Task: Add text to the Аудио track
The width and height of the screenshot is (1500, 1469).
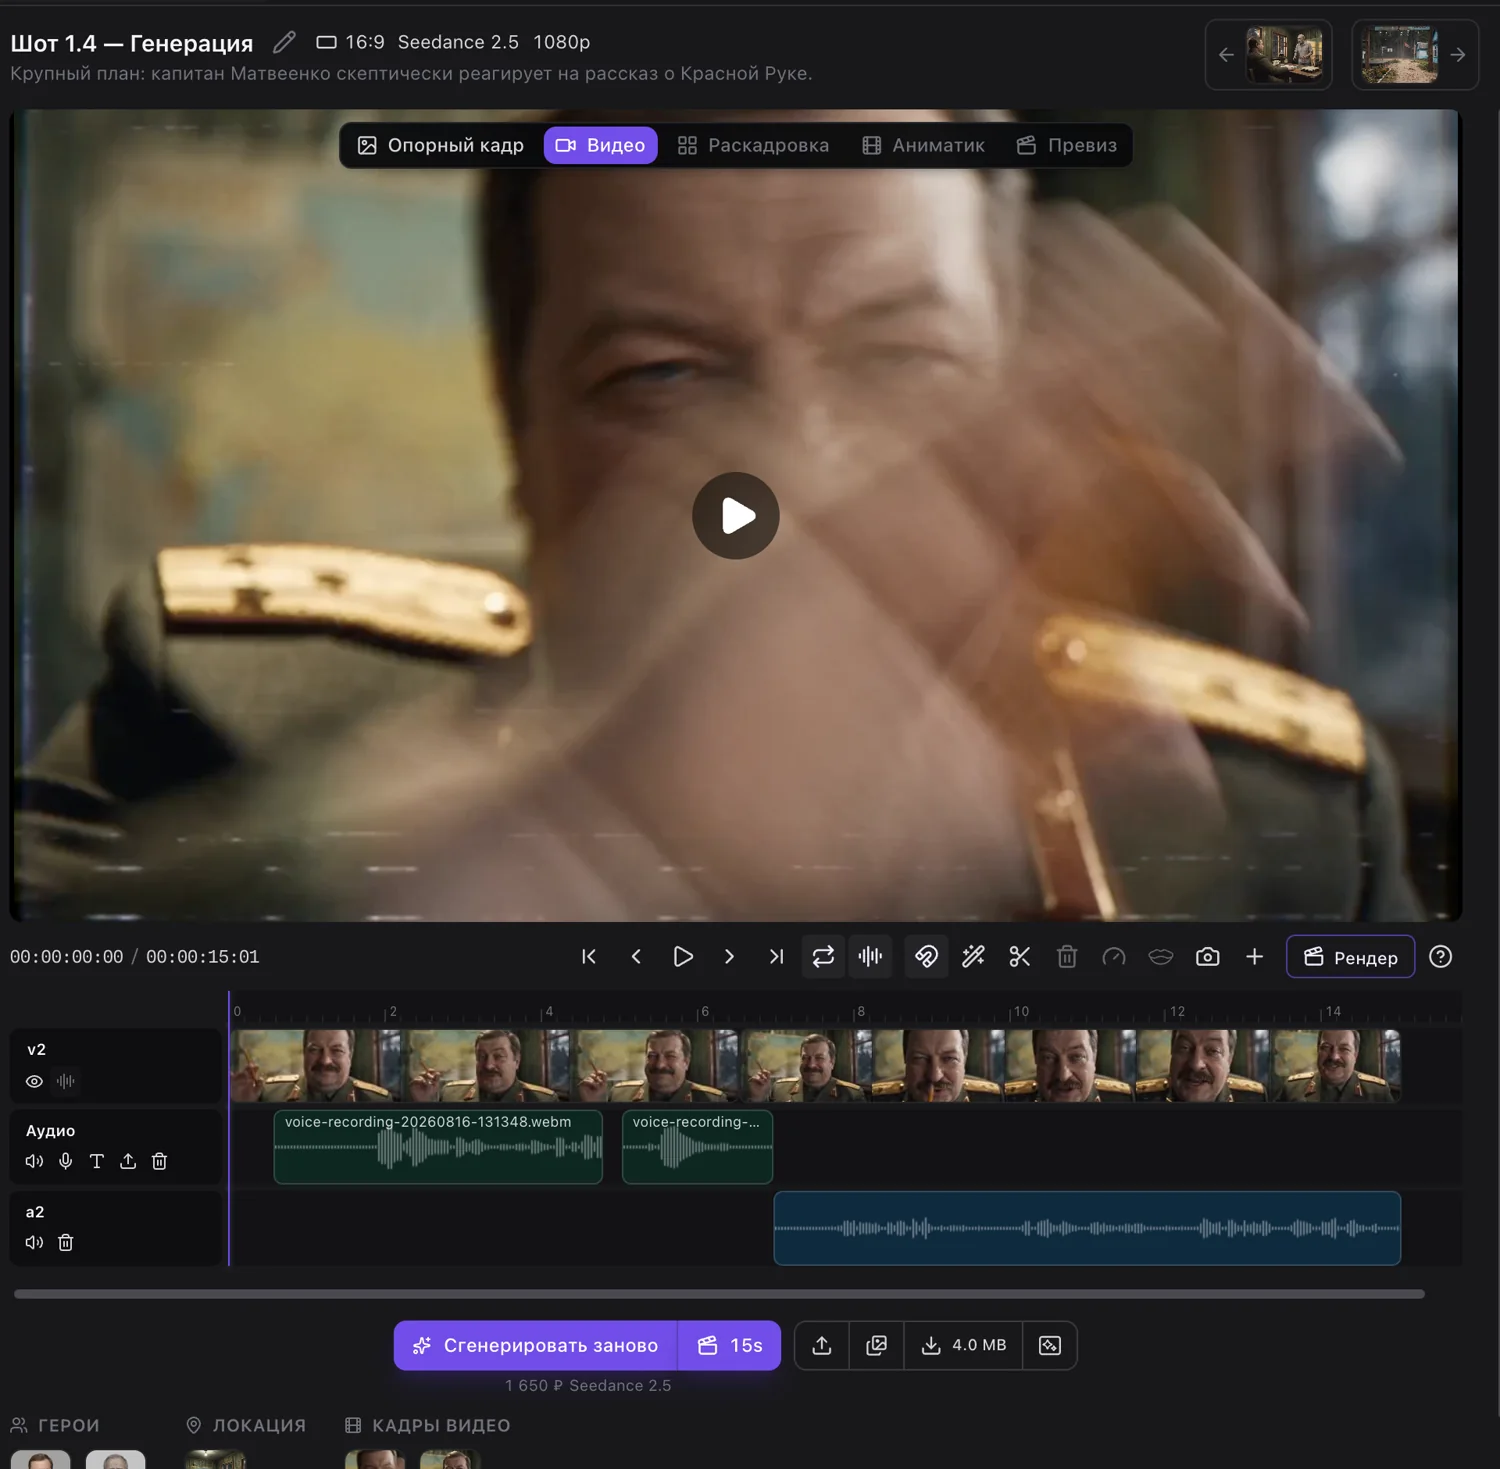Action: pyautogui.click(x=96, y=1161)
